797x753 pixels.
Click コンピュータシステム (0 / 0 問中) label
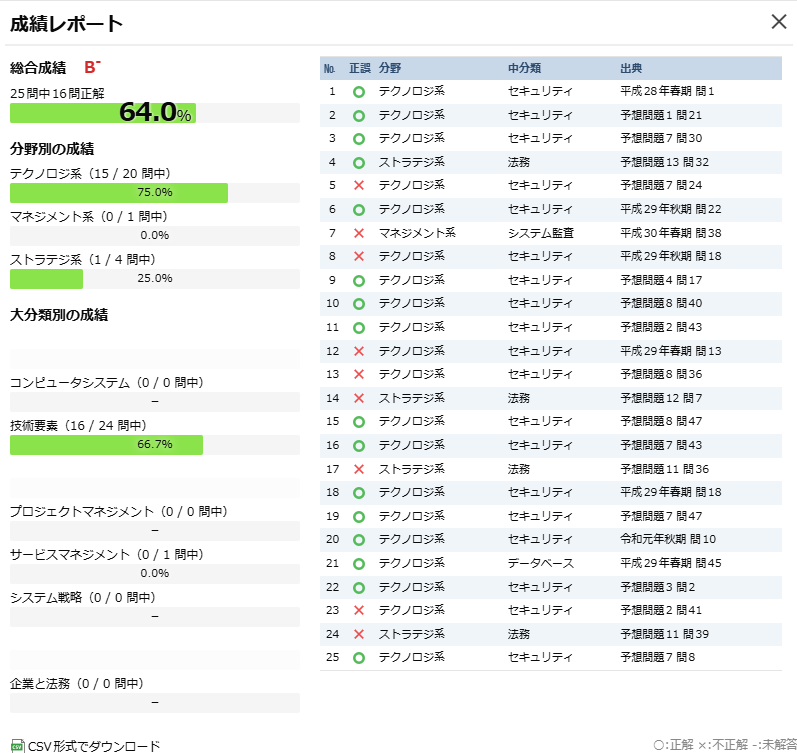click(x=107, y=383)
